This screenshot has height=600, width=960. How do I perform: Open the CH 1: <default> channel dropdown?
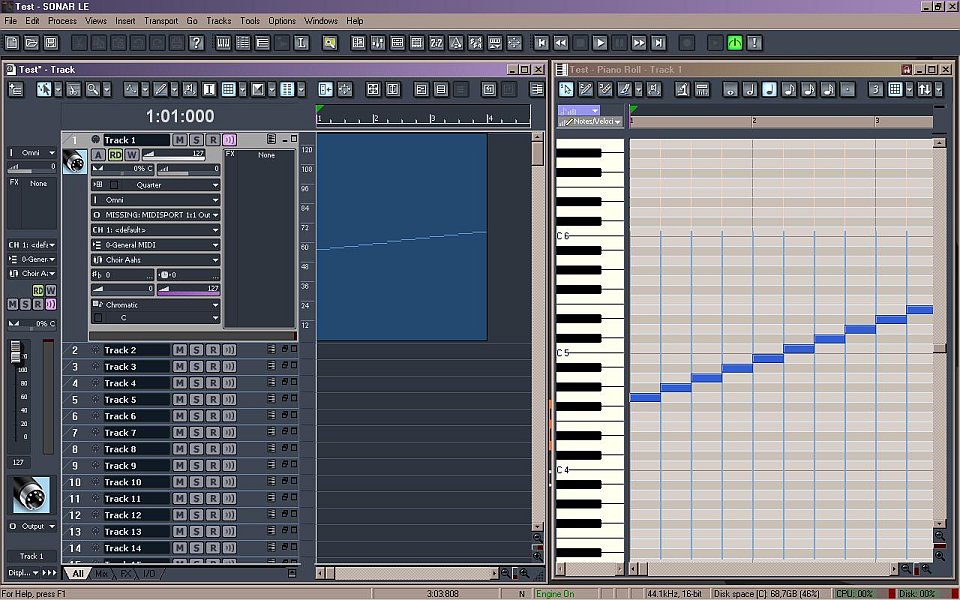click(216, 230)
